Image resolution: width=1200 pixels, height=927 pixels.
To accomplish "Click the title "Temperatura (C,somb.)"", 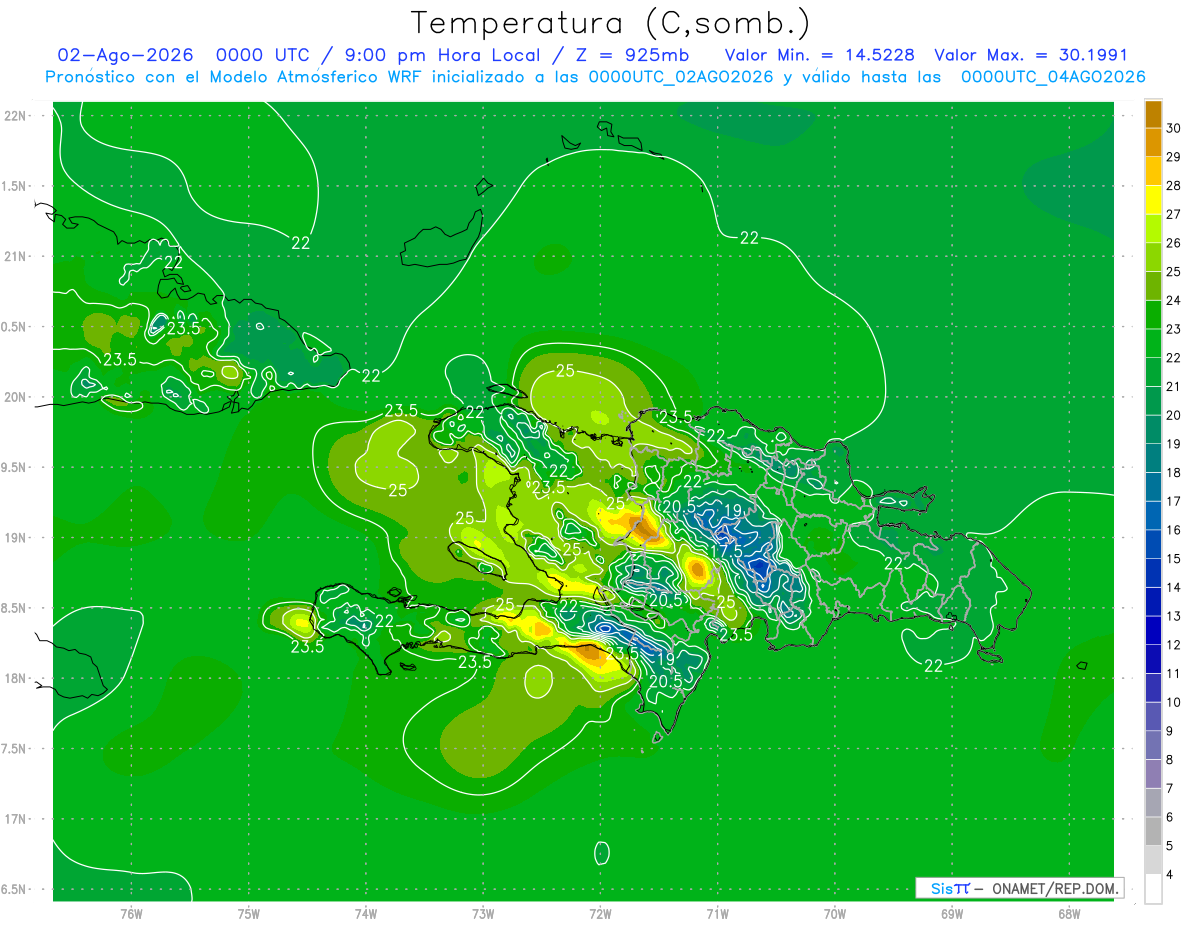I will pyautogui.click(x=611, y=23).
